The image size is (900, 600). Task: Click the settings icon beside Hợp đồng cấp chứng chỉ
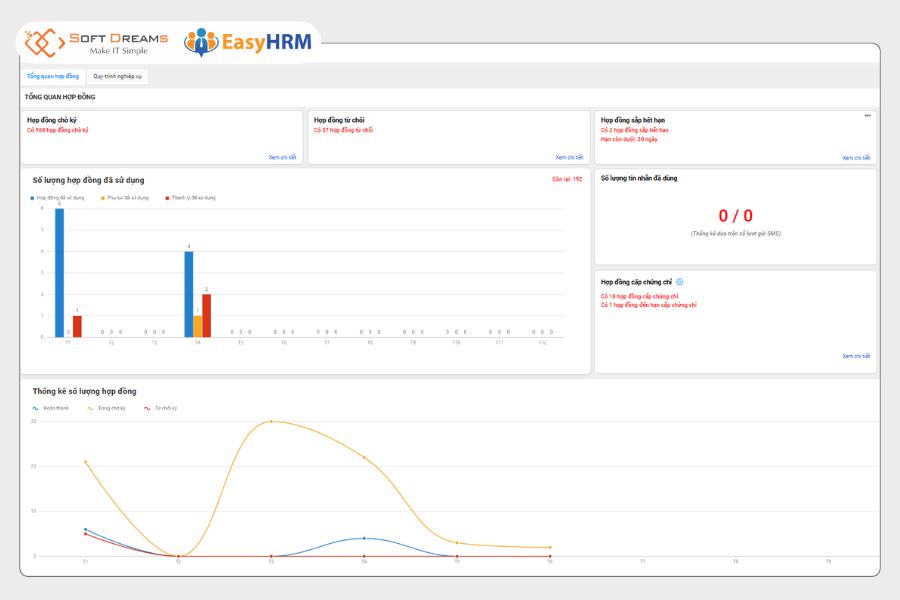(x=680, y=282)
